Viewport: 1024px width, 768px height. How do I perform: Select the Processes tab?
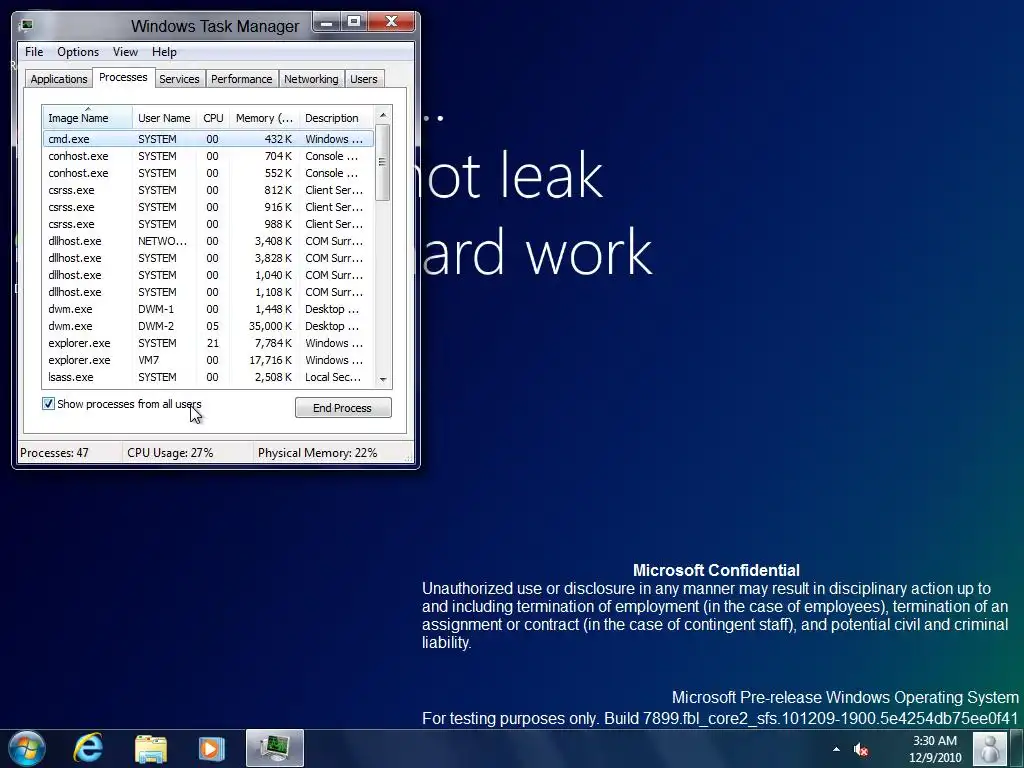(123, 77)
